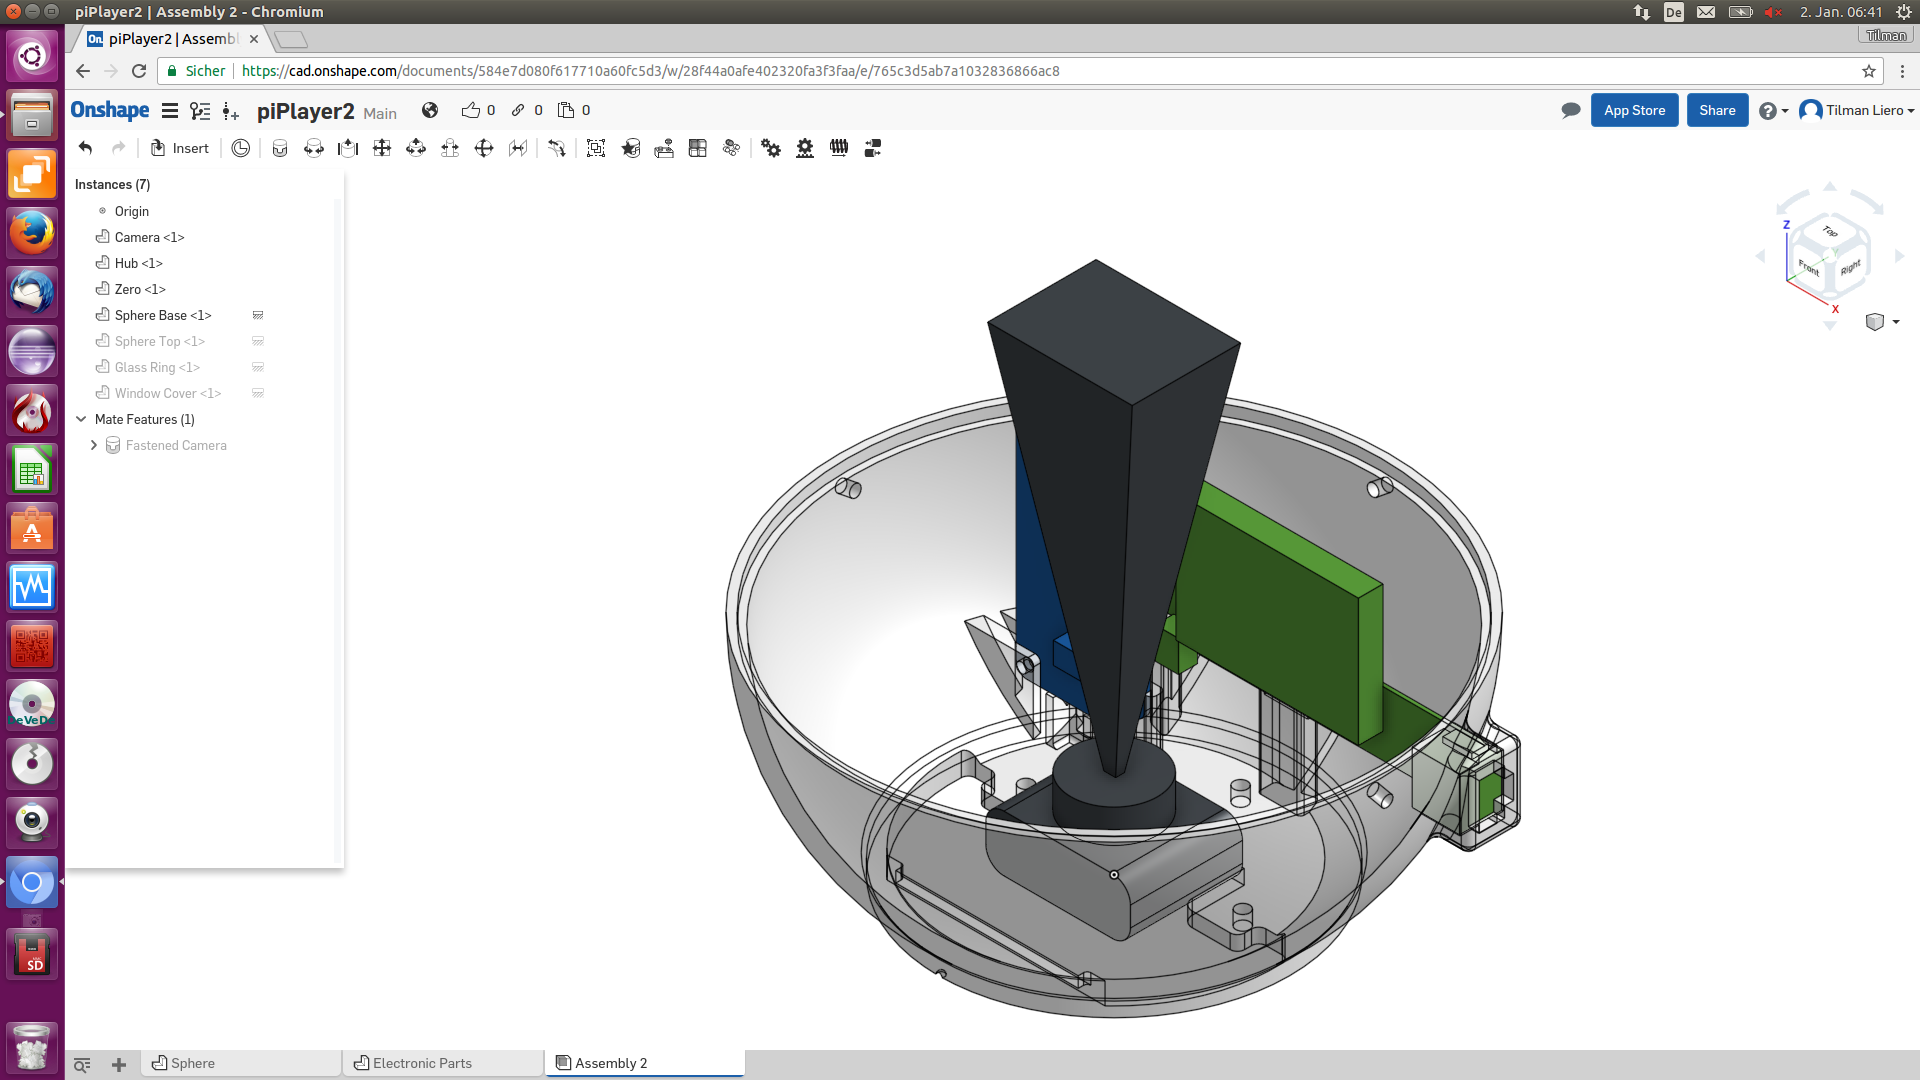
Task: Open the comments speech bubble
Action: tap(1571, 110)
